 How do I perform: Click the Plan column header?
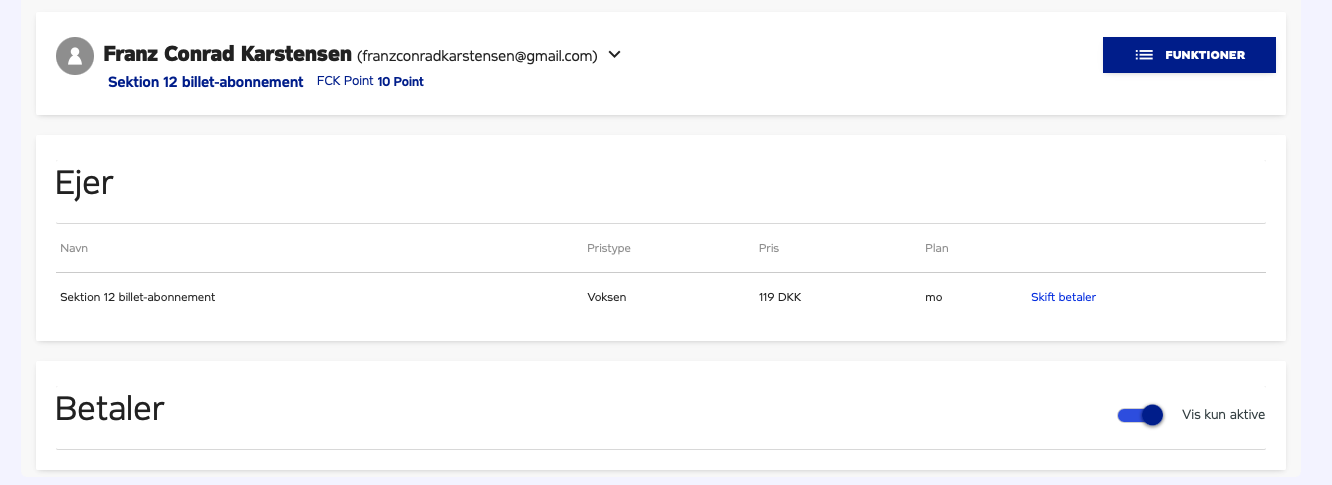tap(937, 248)
